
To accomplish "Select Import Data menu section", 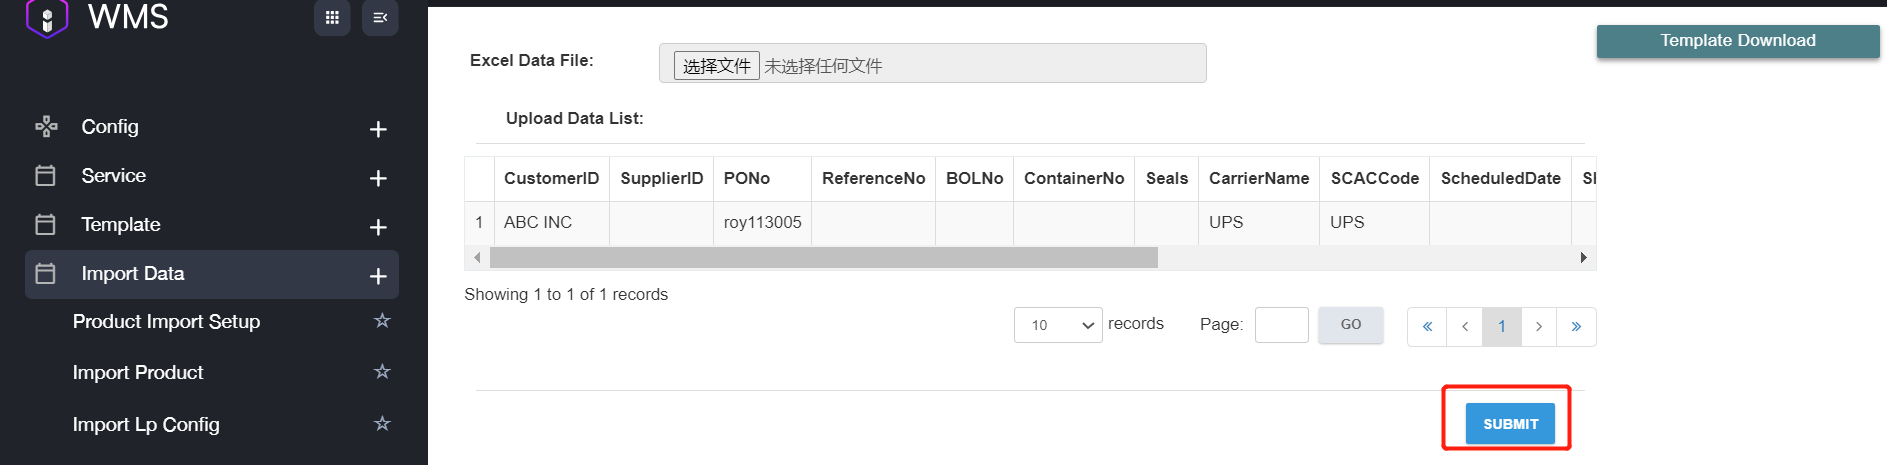I will pyautogui.click(x=133, y=274).
